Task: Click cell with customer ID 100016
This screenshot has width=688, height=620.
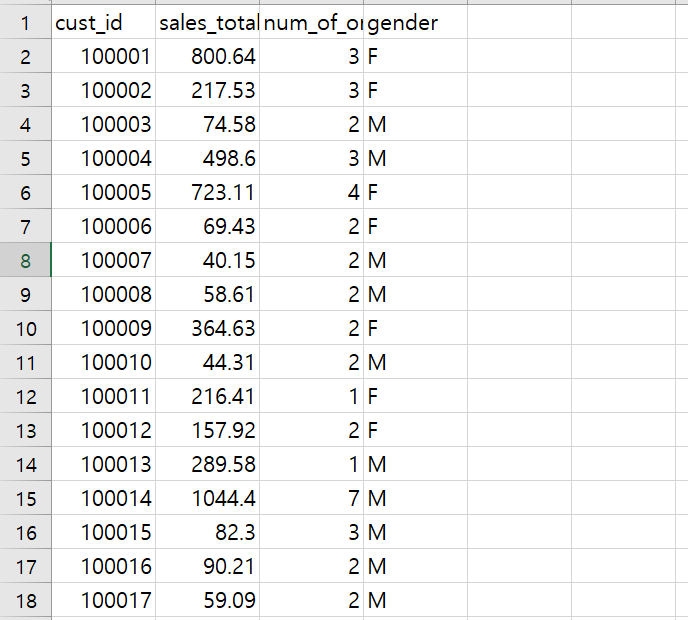Action: (x=104, y=566)
